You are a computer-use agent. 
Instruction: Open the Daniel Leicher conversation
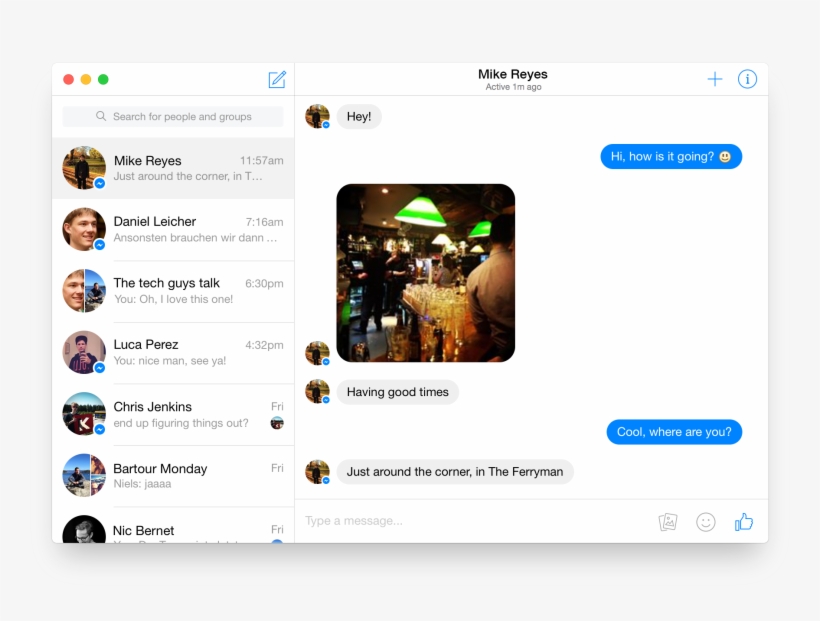(x=173, y=230)
